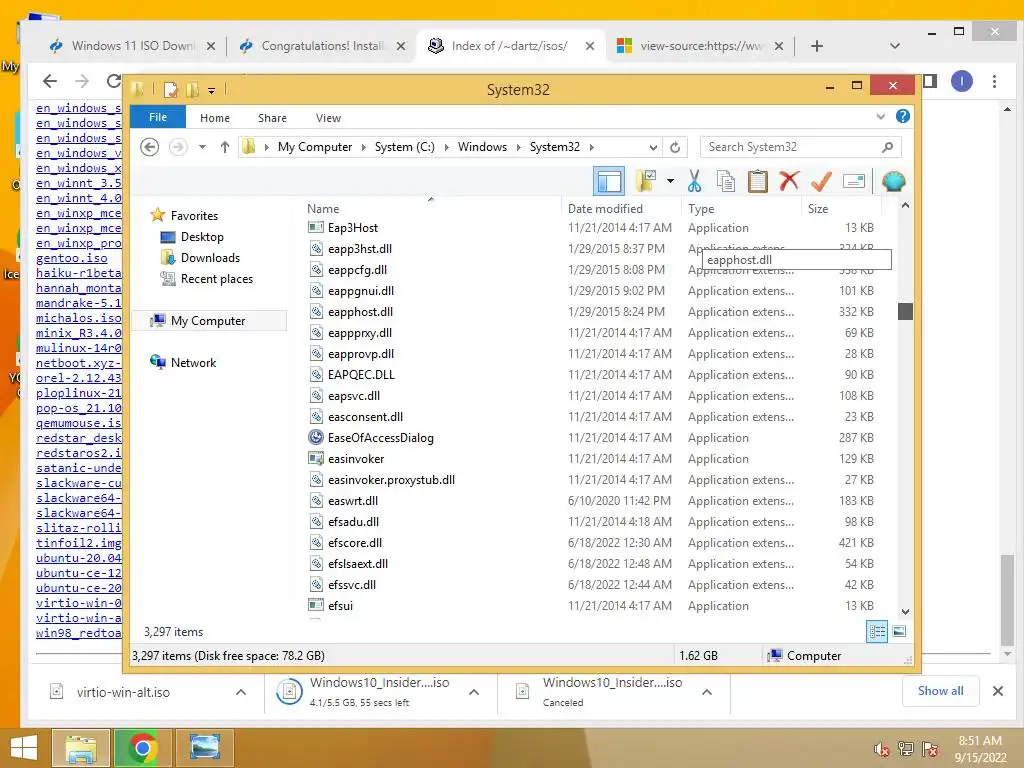The image size is (1024, 768).
Task: Open a new browser tab with plus button
Action: [x=816, y=46]
